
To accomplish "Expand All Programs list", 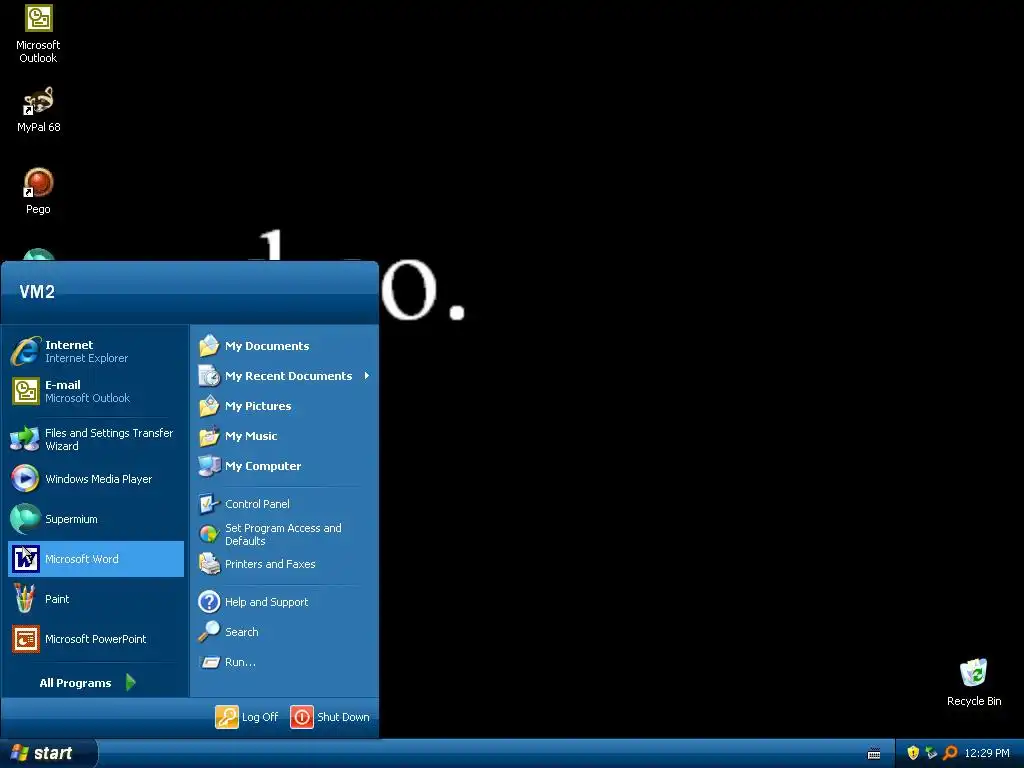I will [88, 682].
